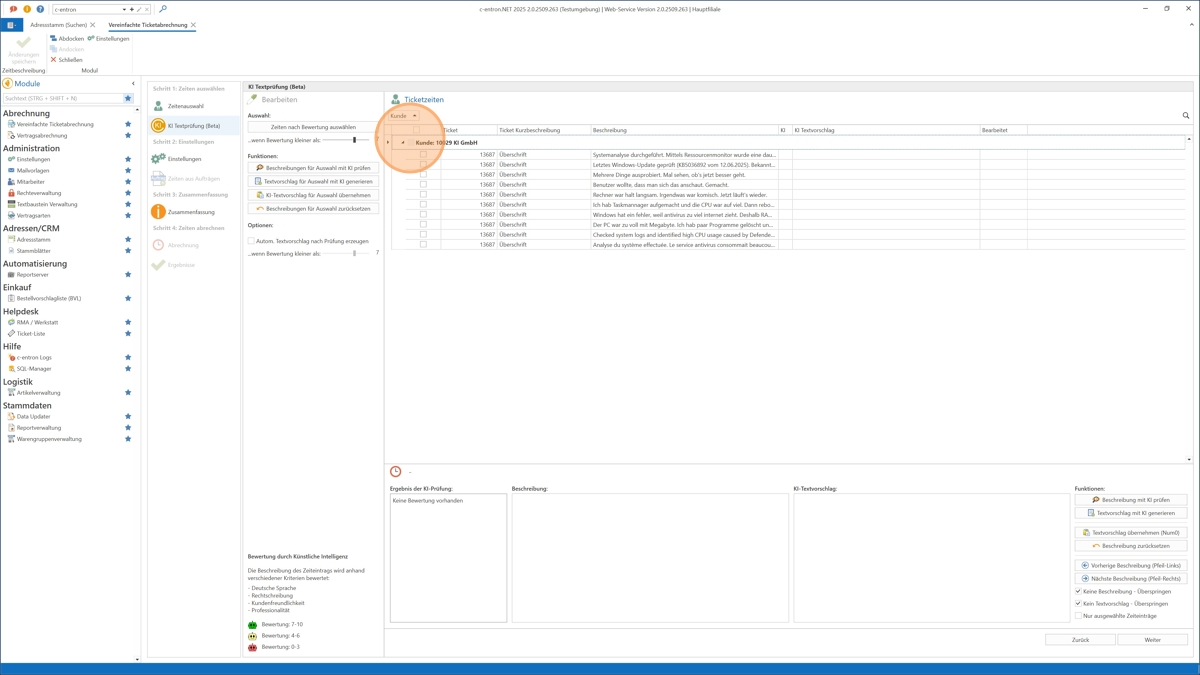Click Zeiten nach Bewertung auswählen button
This screenshot has height=675, width=1200.
coord(313,127)
